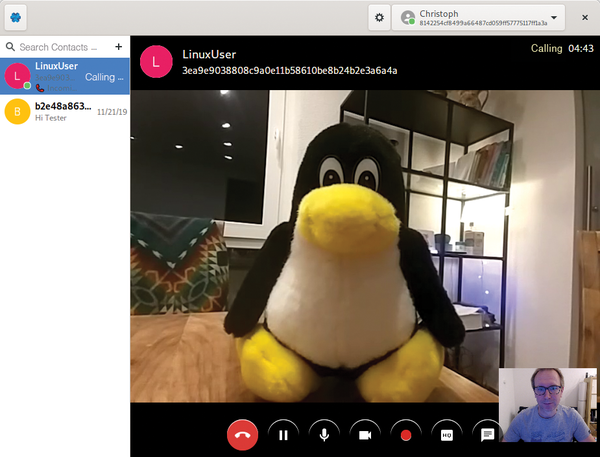
Task: Turn off the video camera
Action: coord(365,435)
